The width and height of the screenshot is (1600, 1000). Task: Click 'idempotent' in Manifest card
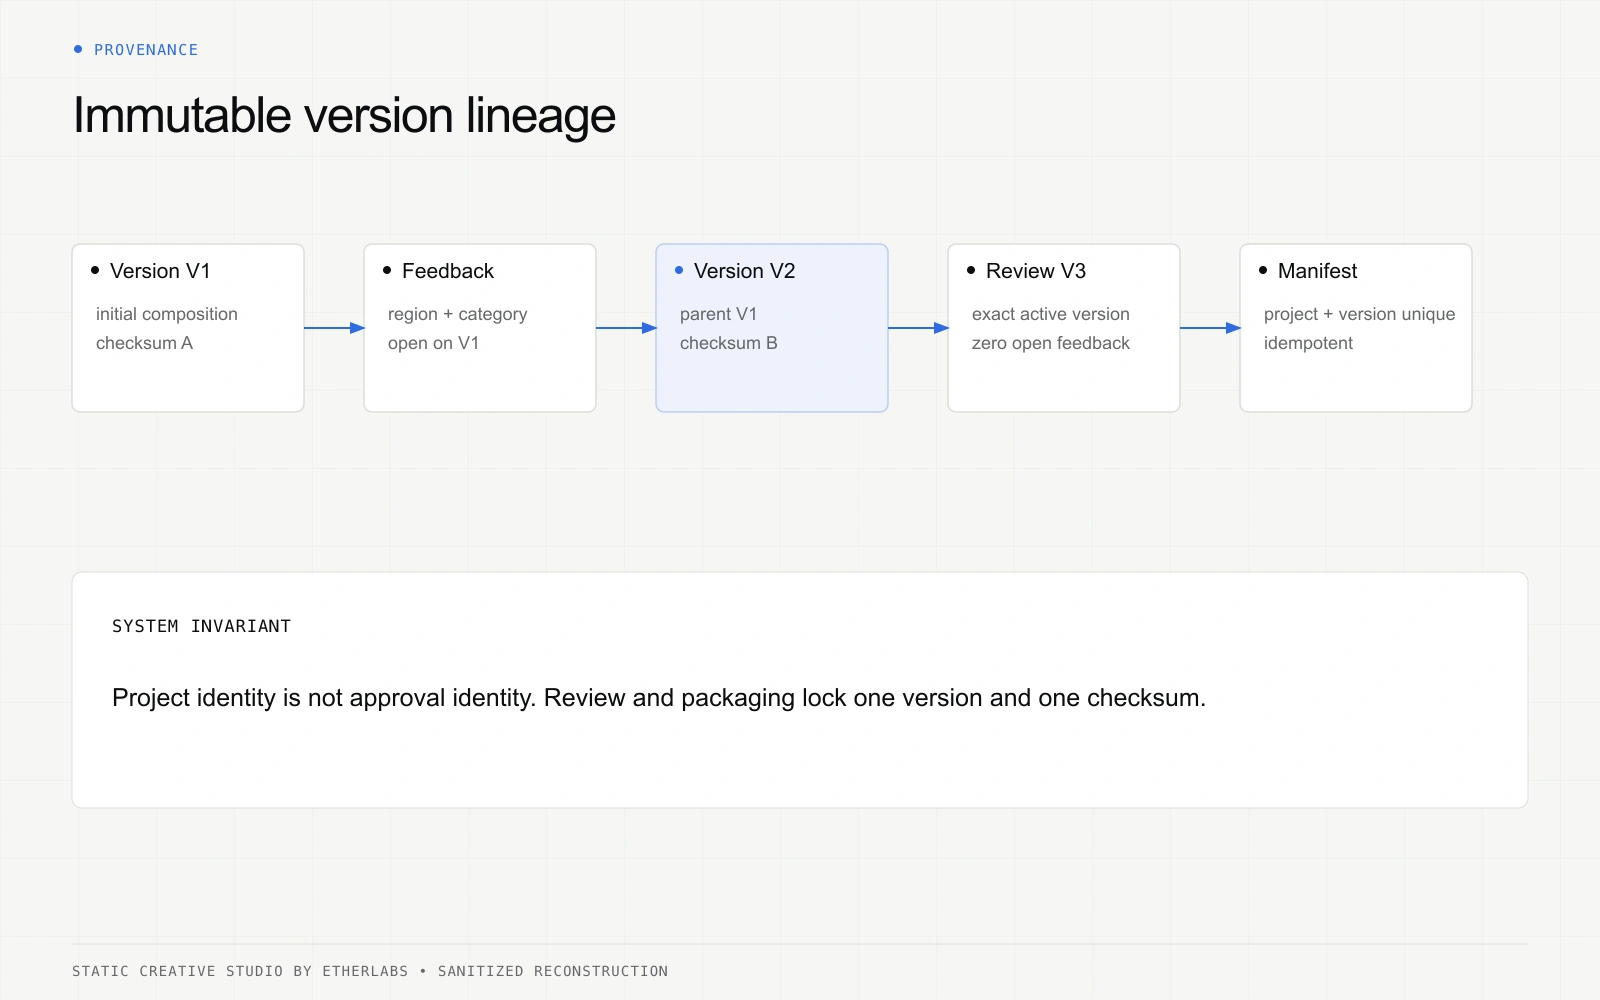click(x=1308, y=343)
